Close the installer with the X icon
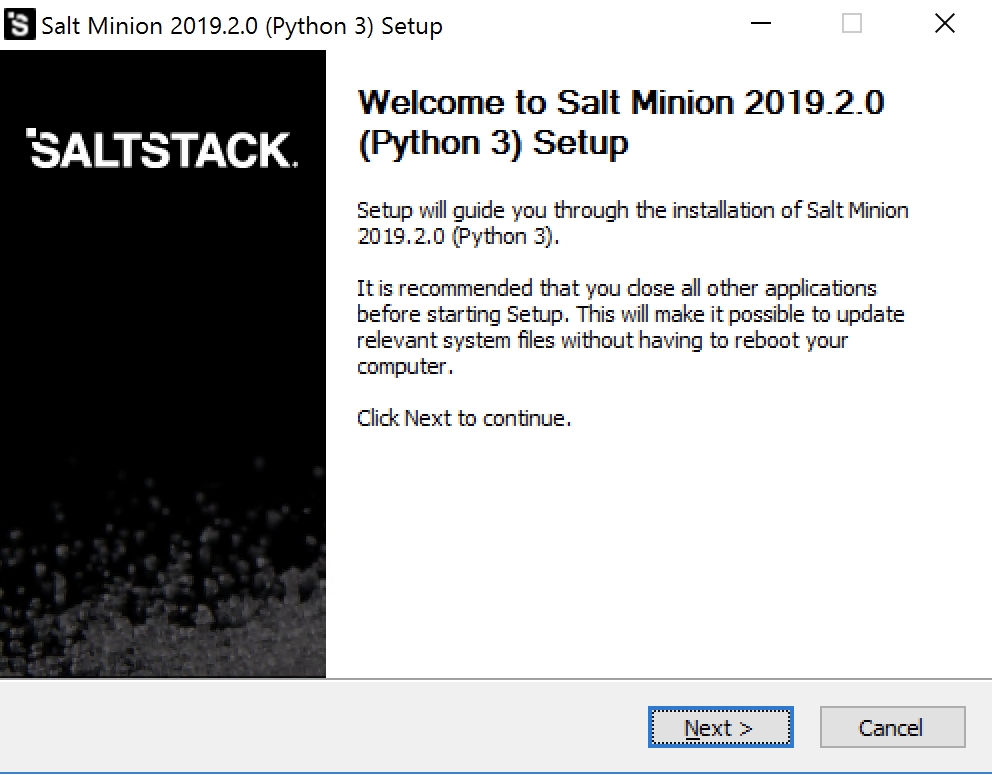 pyautogui.click(x=945, y=24)
